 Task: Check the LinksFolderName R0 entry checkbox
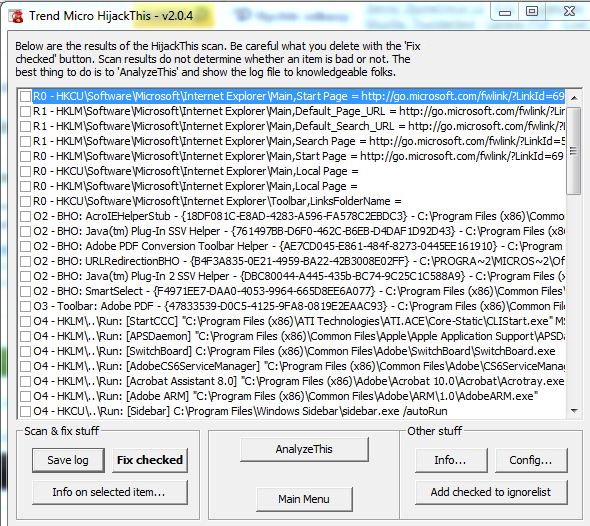tap(25, 201)
